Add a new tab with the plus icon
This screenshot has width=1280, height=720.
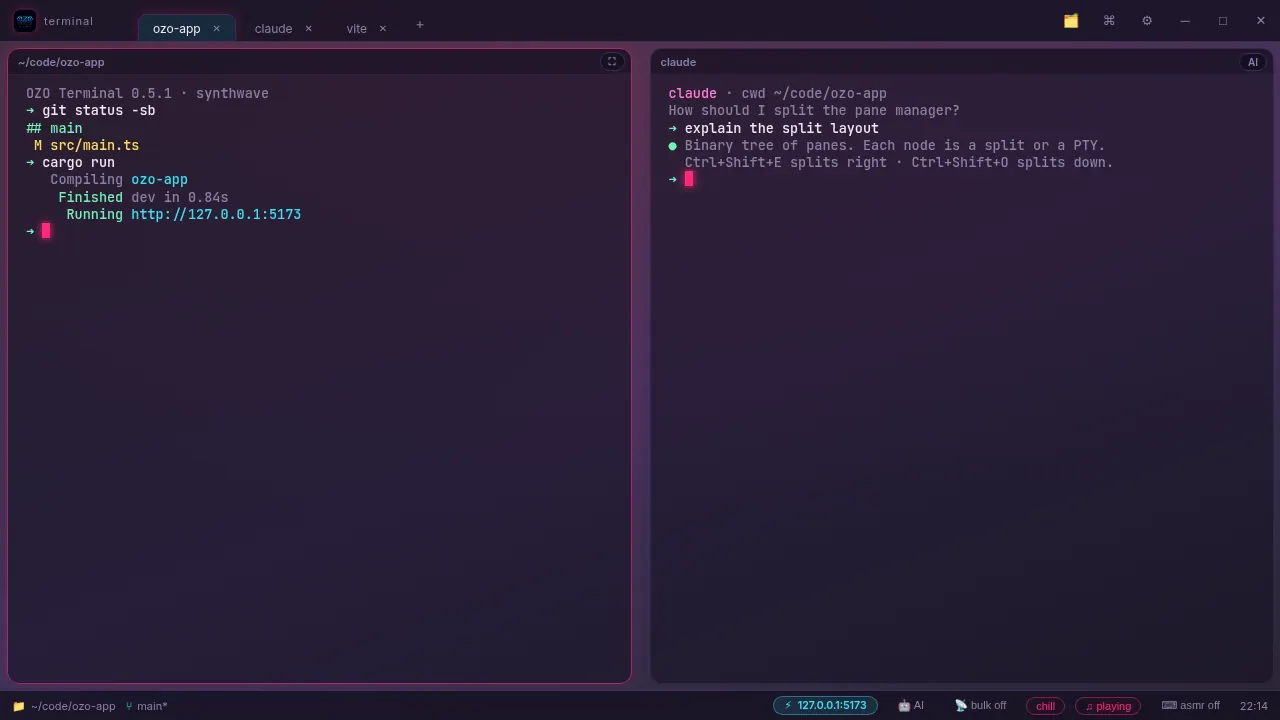[420, 25]
